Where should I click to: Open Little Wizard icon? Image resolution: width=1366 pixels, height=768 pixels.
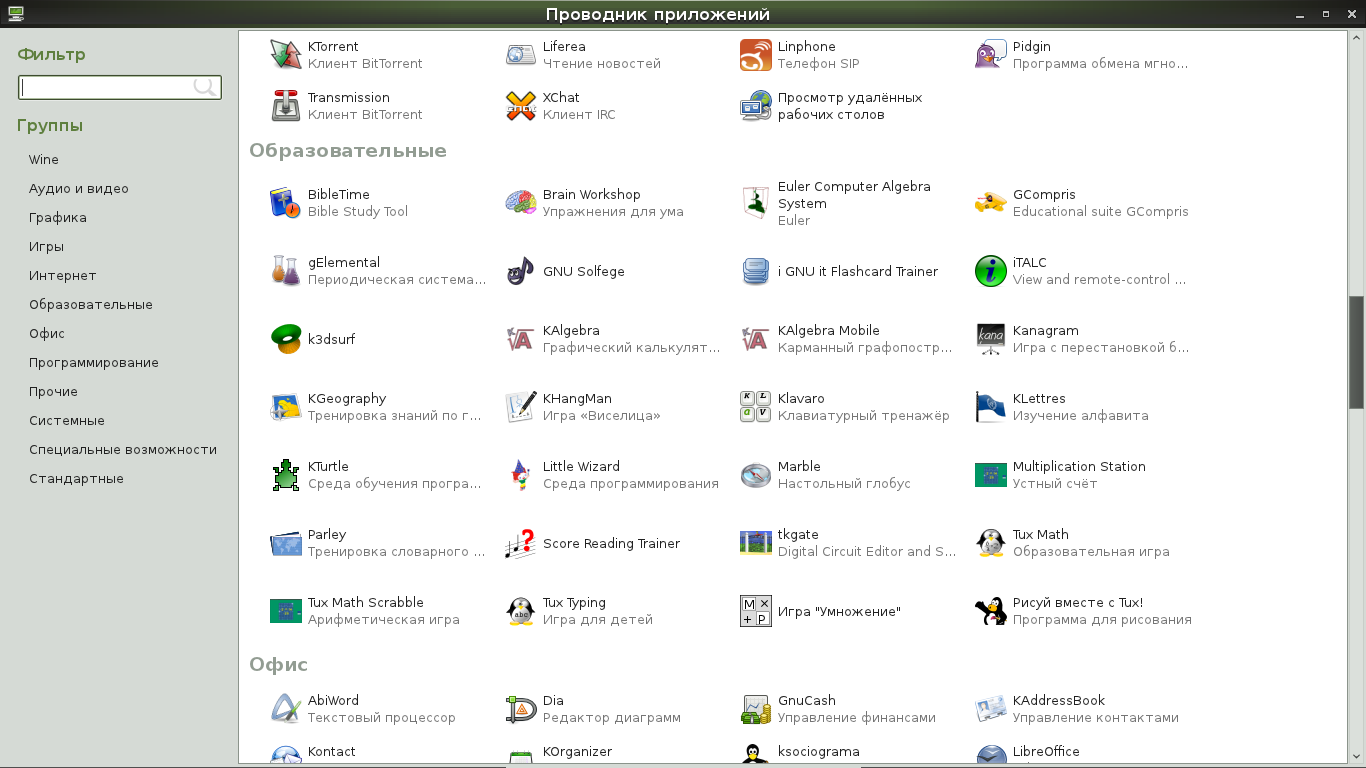(x=521, y=475)
